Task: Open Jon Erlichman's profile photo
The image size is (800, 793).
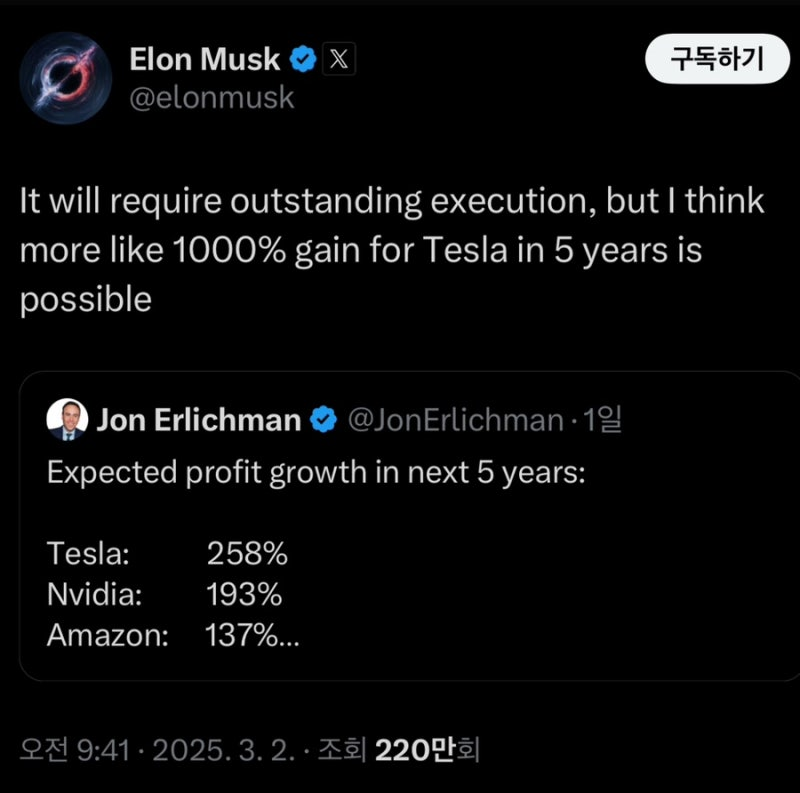Action: point(67,419)
